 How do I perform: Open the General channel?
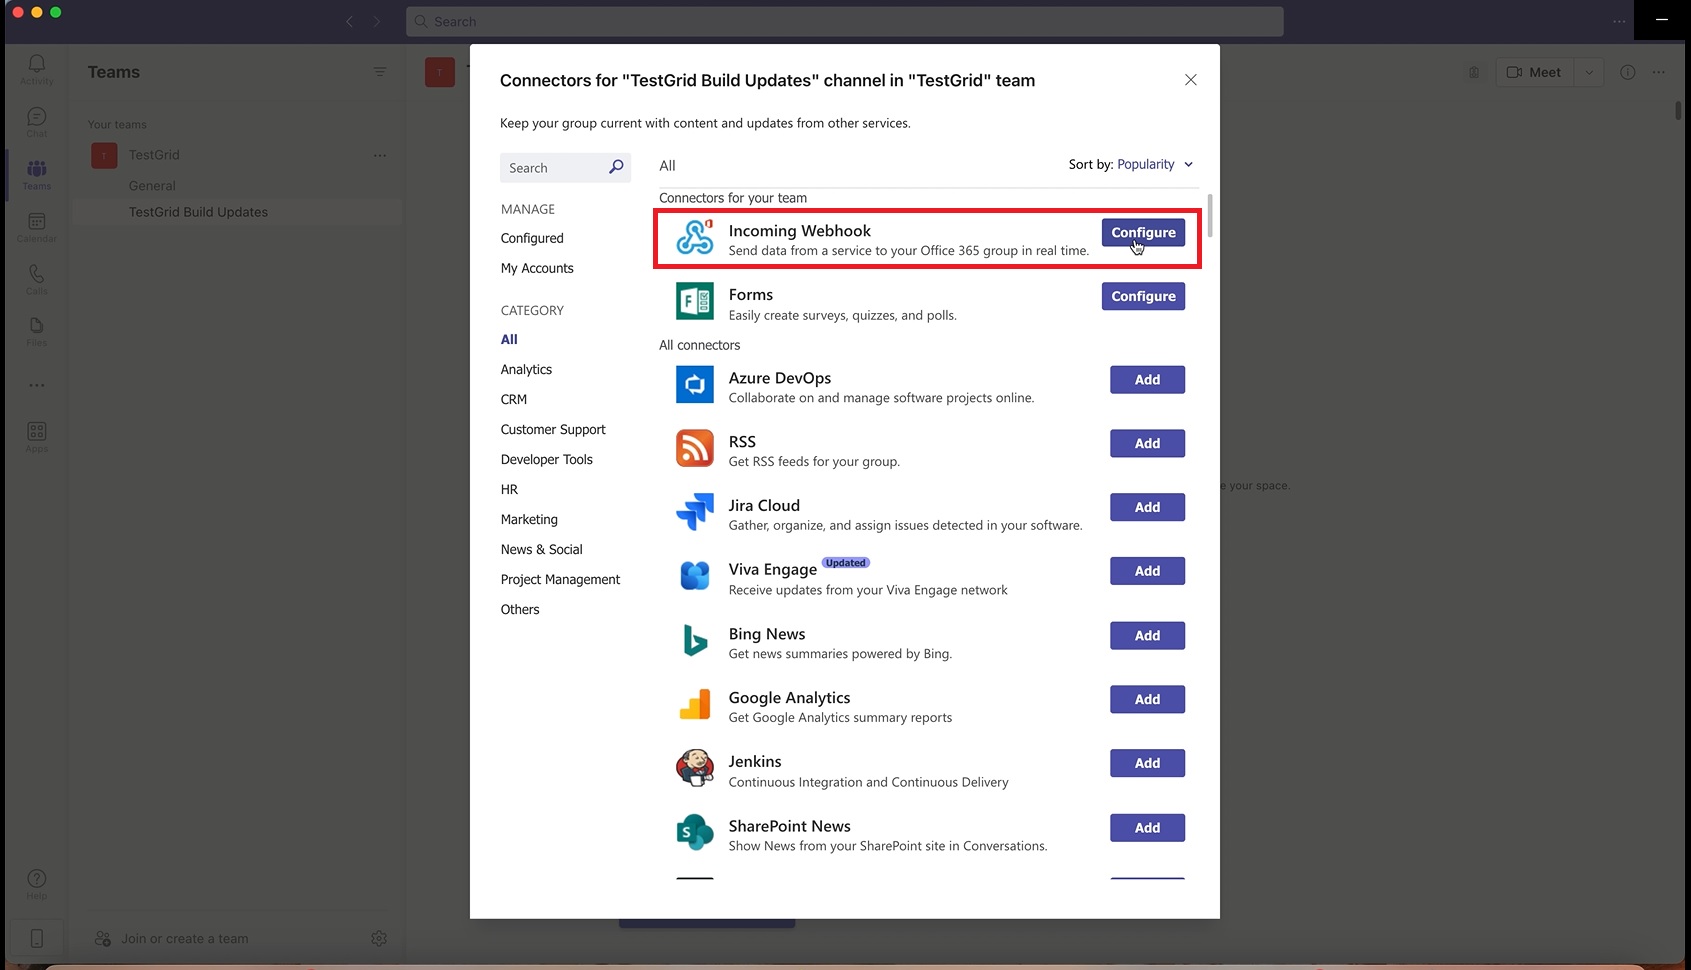pyautogui.click(x=152, y=185)
